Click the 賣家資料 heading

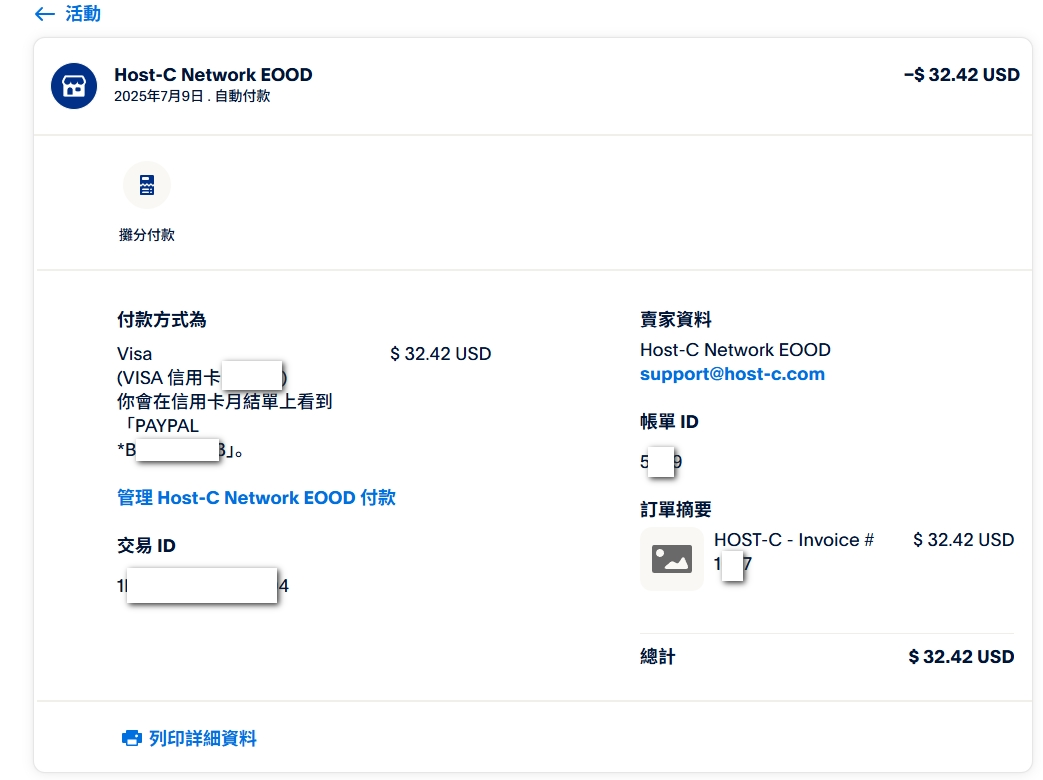(676, 320)
